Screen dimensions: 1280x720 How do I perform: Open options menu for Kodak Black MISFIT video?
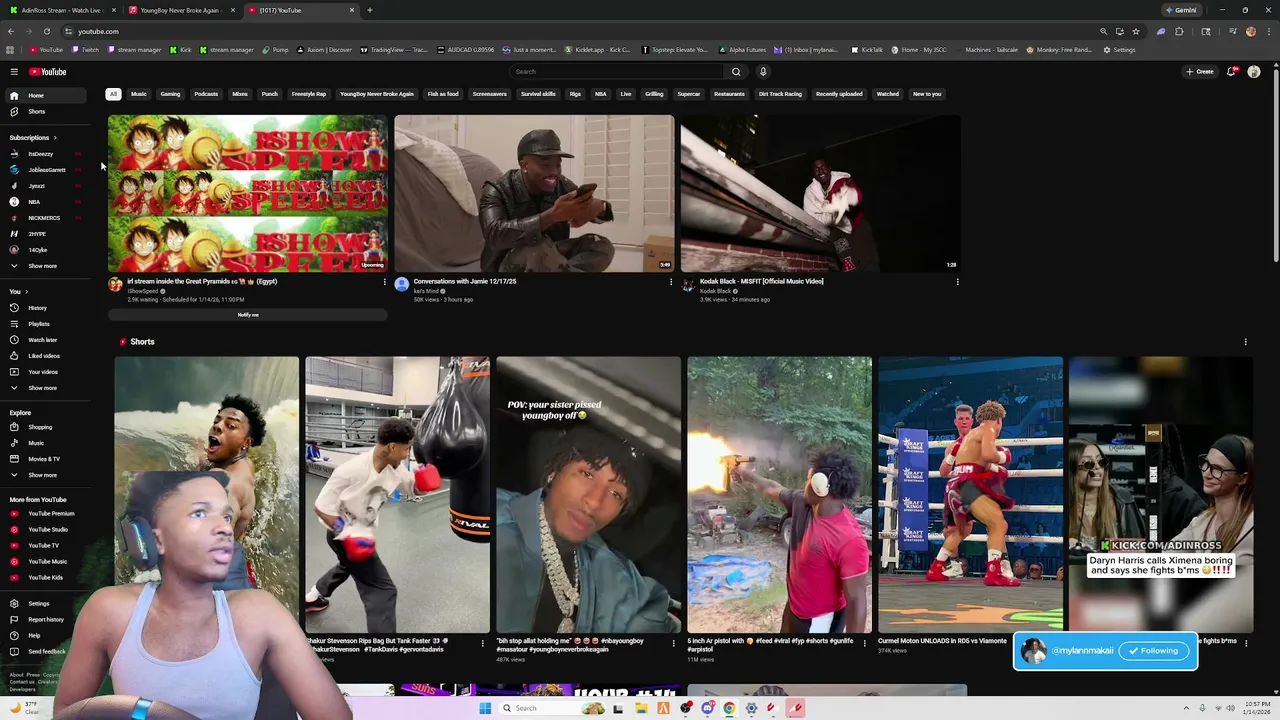957,282
